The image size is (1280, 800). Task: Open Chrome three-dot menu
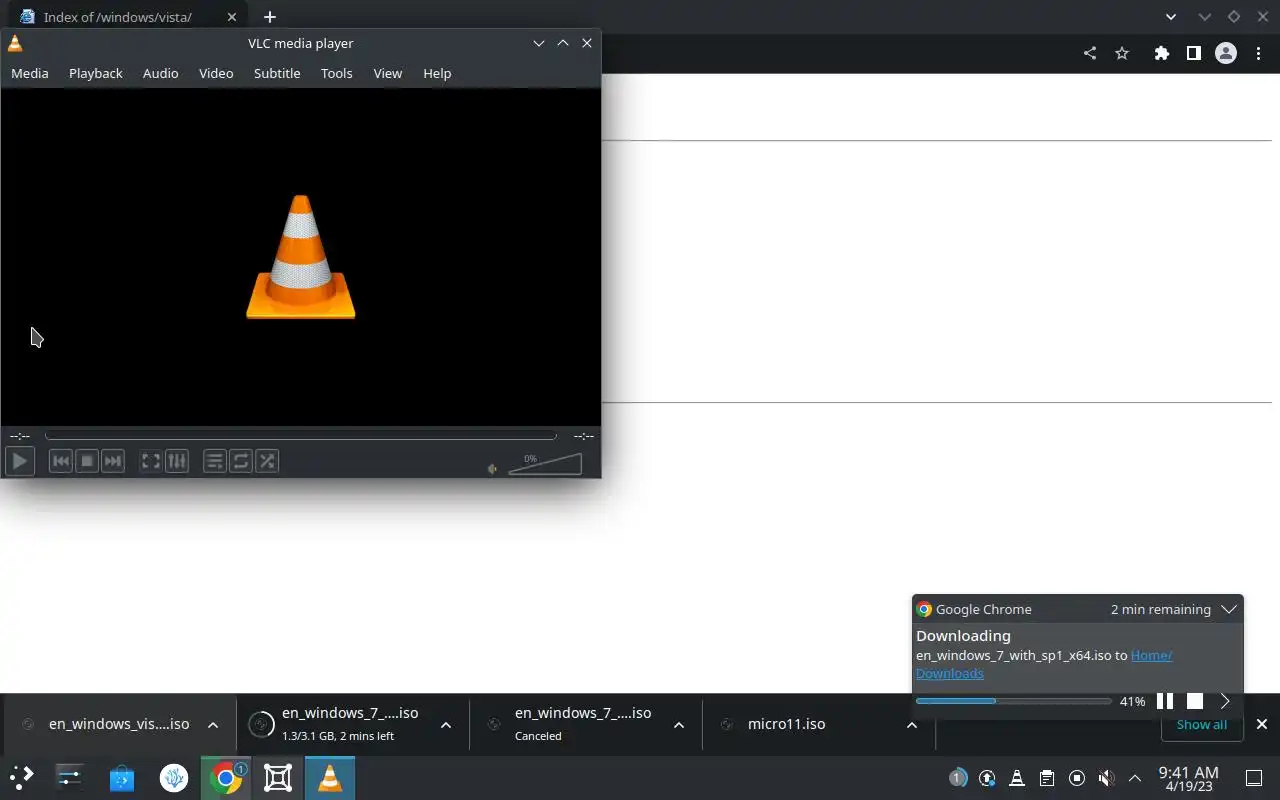pos(1259,53)
